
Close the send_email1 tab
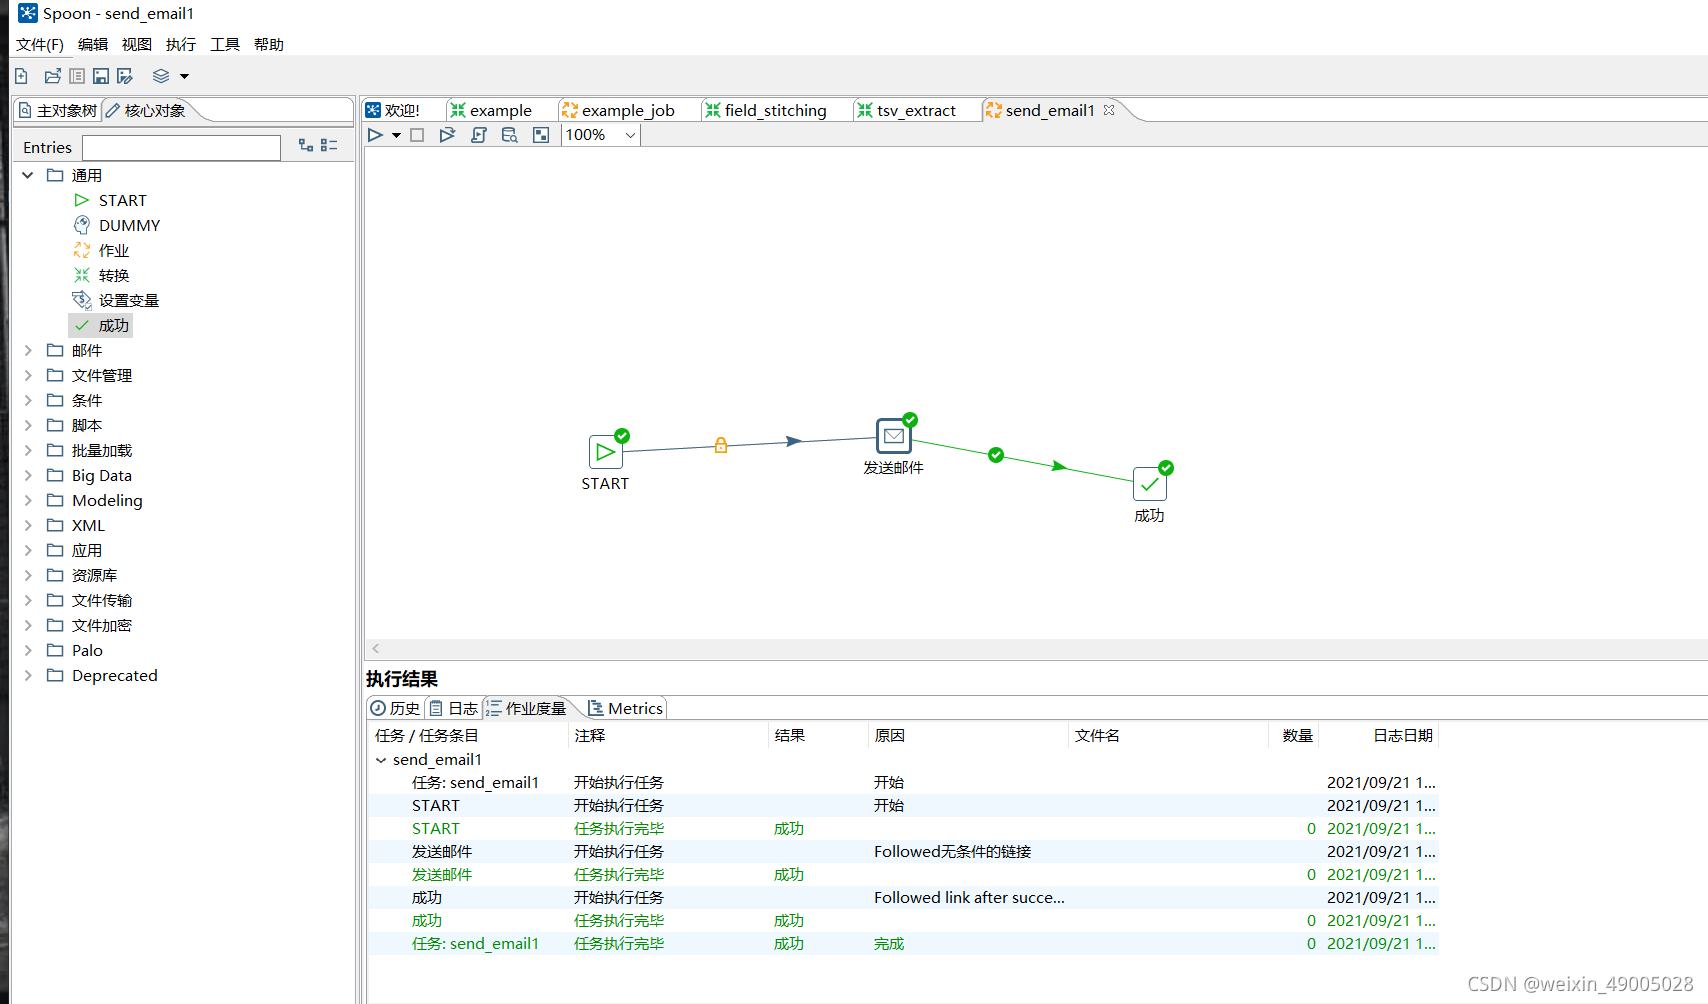coord(1109,110)
